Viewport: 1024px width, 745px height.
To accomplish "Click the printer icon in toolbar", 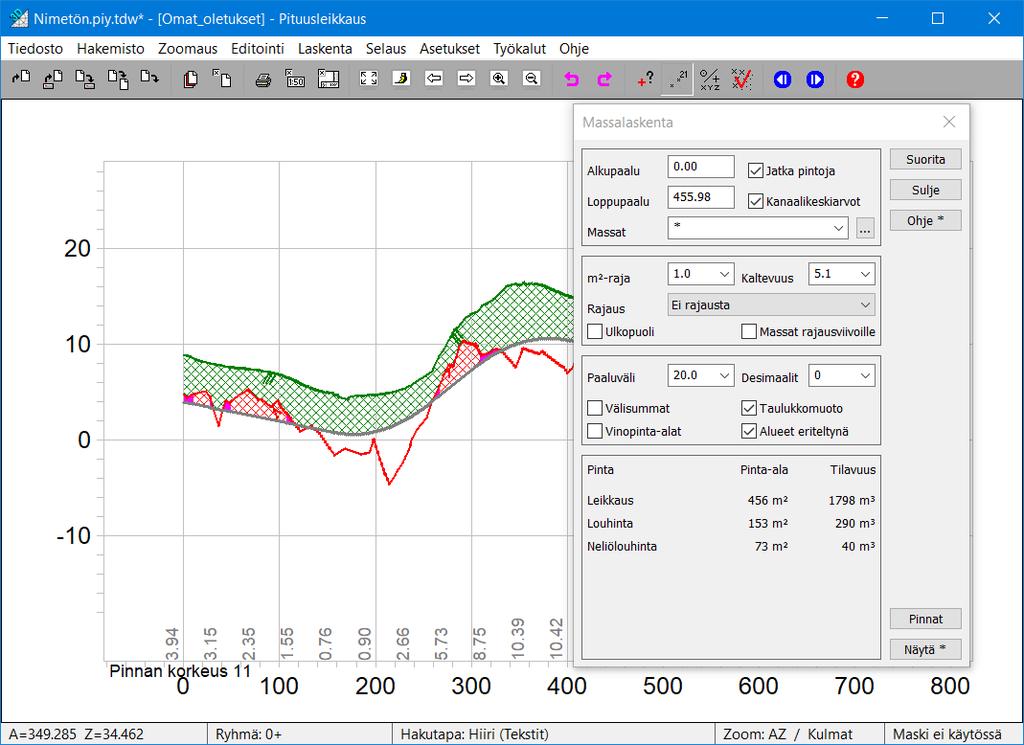I will (263, 79).
